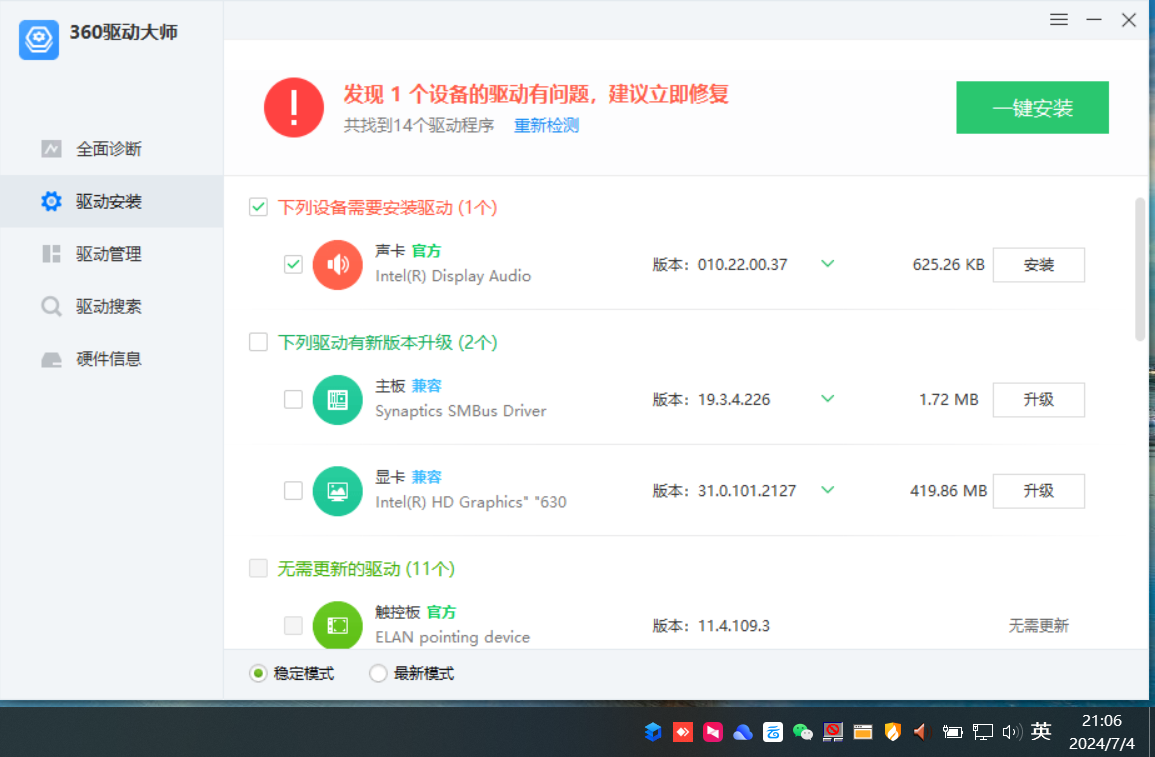The image size is (1155, 757).
Task: Click the 驱动安装 gear icon
Action: click(x=51, y=202)
